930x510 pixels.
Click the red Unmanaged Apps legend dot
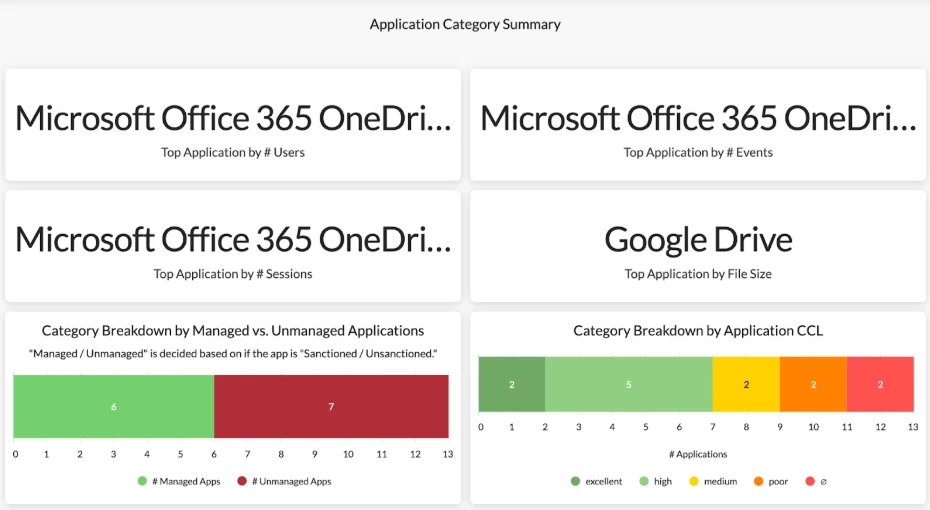[242, 481]
